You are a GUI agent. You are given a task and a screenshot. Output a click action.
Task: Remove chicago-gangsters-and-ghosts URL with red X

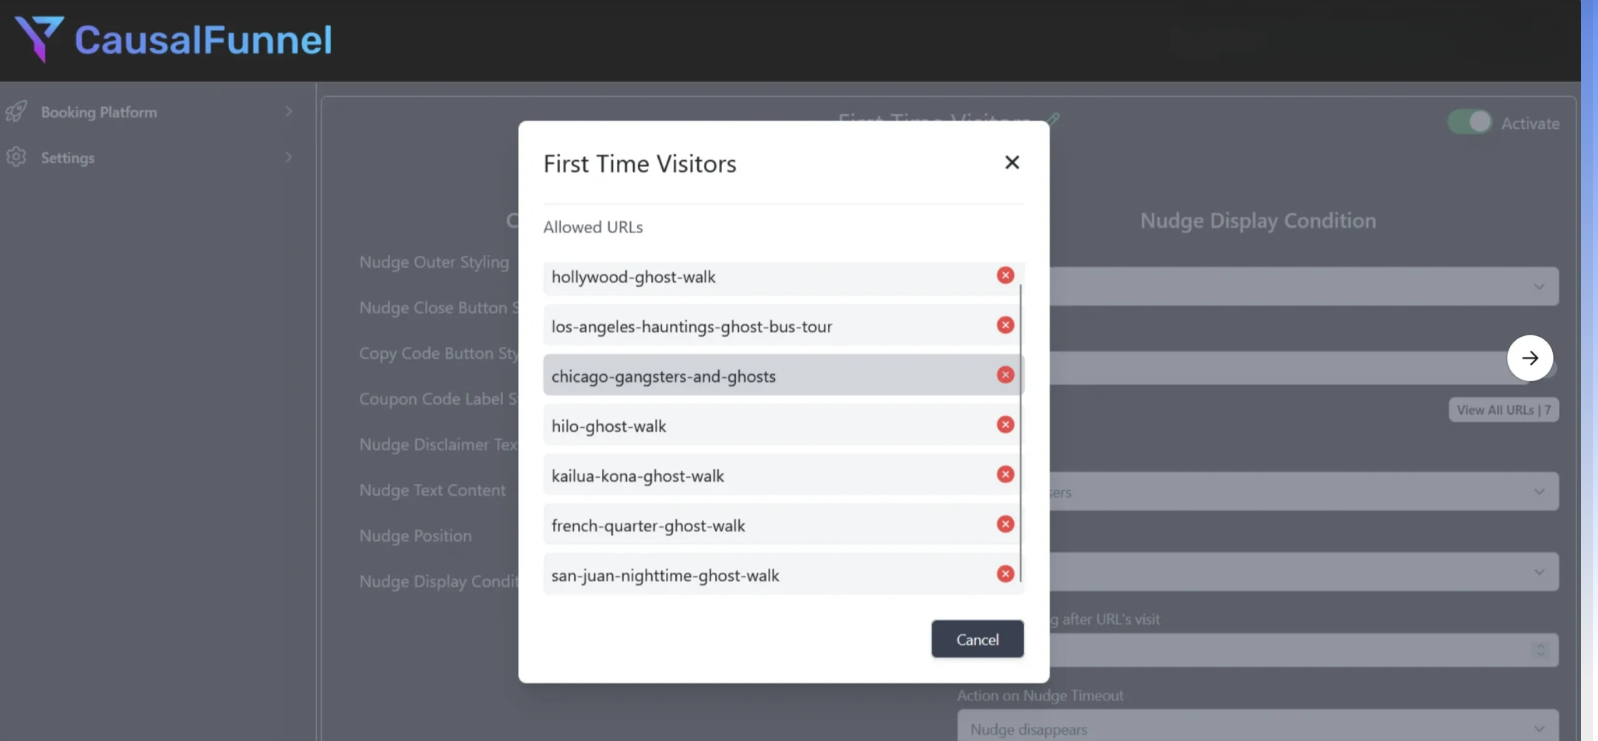pos(1005,375)
